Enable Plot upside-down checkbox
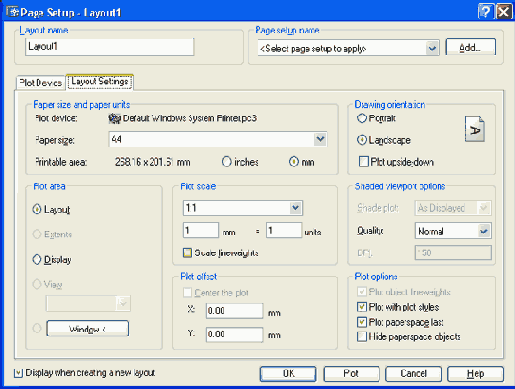Viewport: 515px width, 389px height. 363,162
